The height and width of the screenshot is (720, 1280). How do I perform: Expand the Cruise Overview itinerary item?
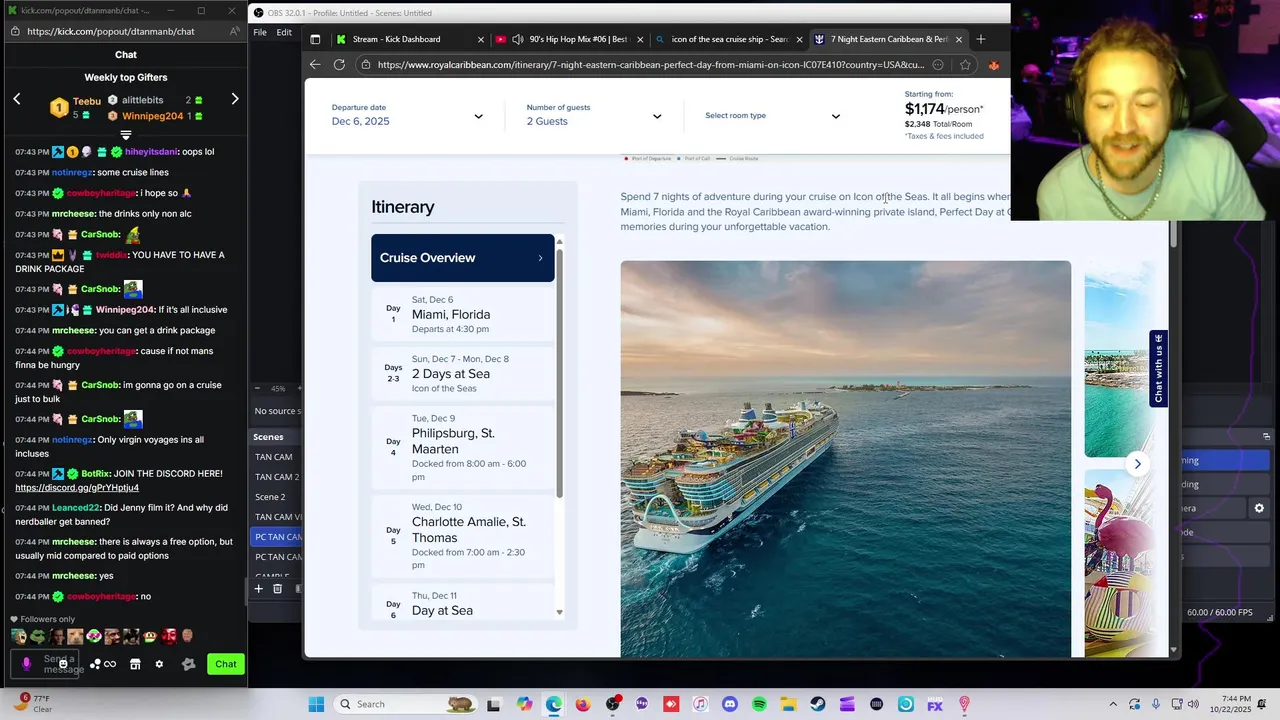click(x=462, y=258)
